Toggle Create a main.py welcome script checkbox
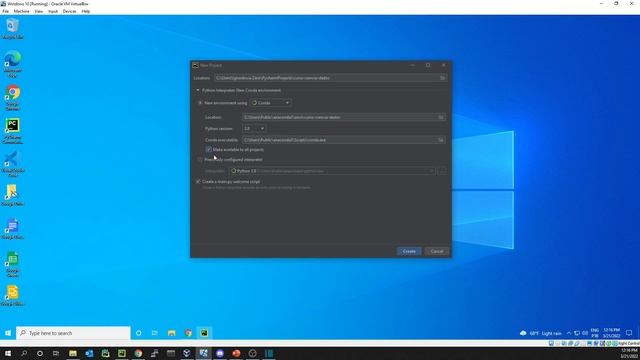 pyautogui.click(x=198, y=182)
